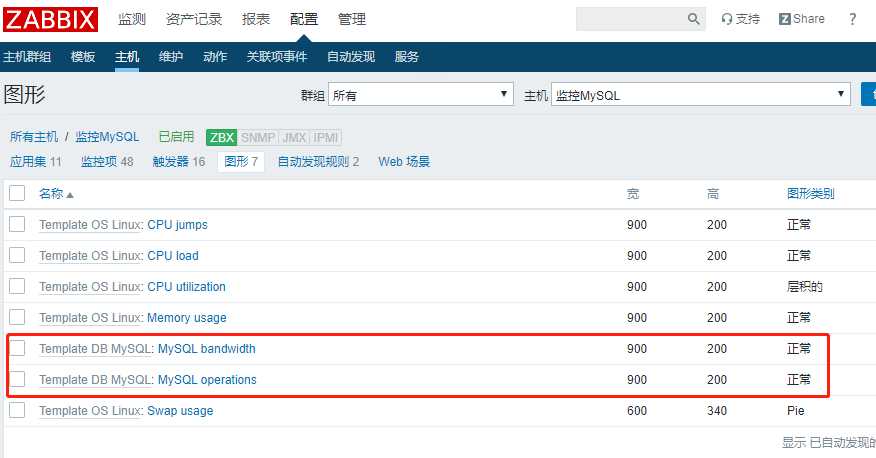Screen dimensions: 876x458
Task: Go to 关联项事件 submenu
Action: (x=277, y=57)
